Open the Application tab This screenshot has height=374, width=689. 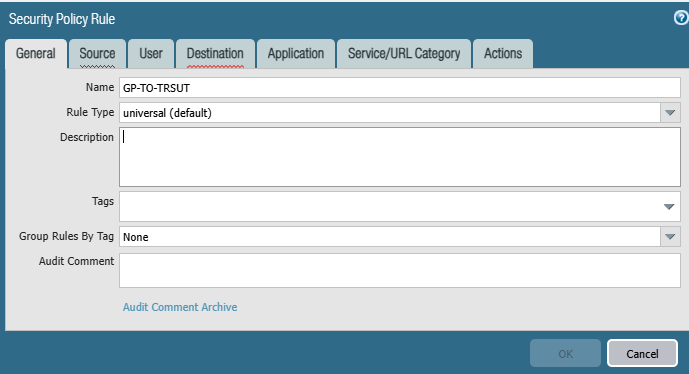[296, 54]
